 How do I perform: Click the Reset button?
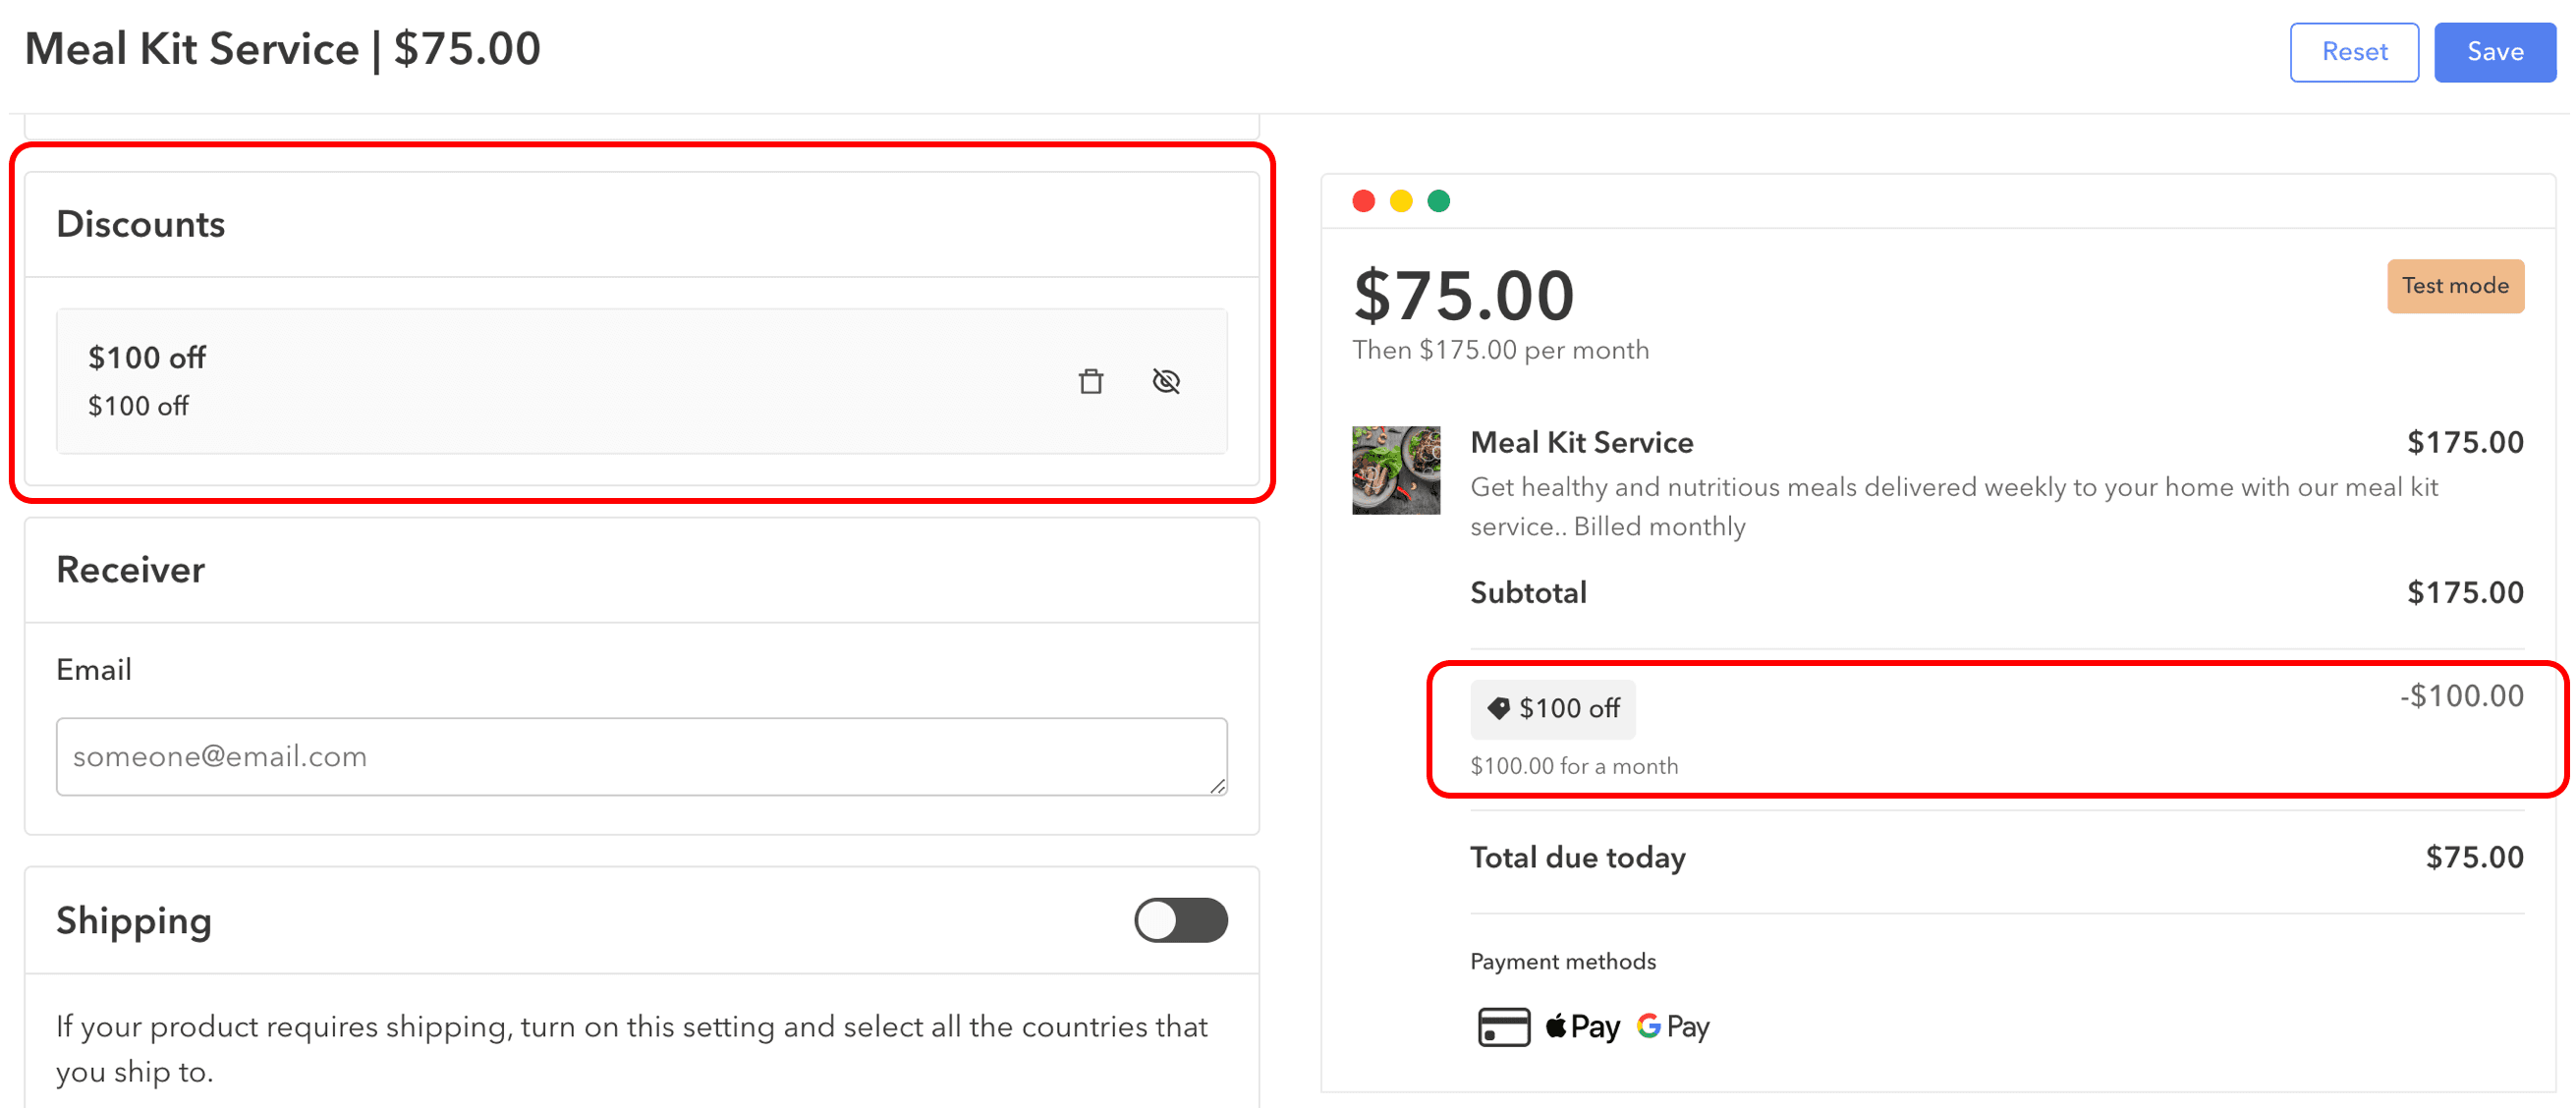coord(2353,52)
